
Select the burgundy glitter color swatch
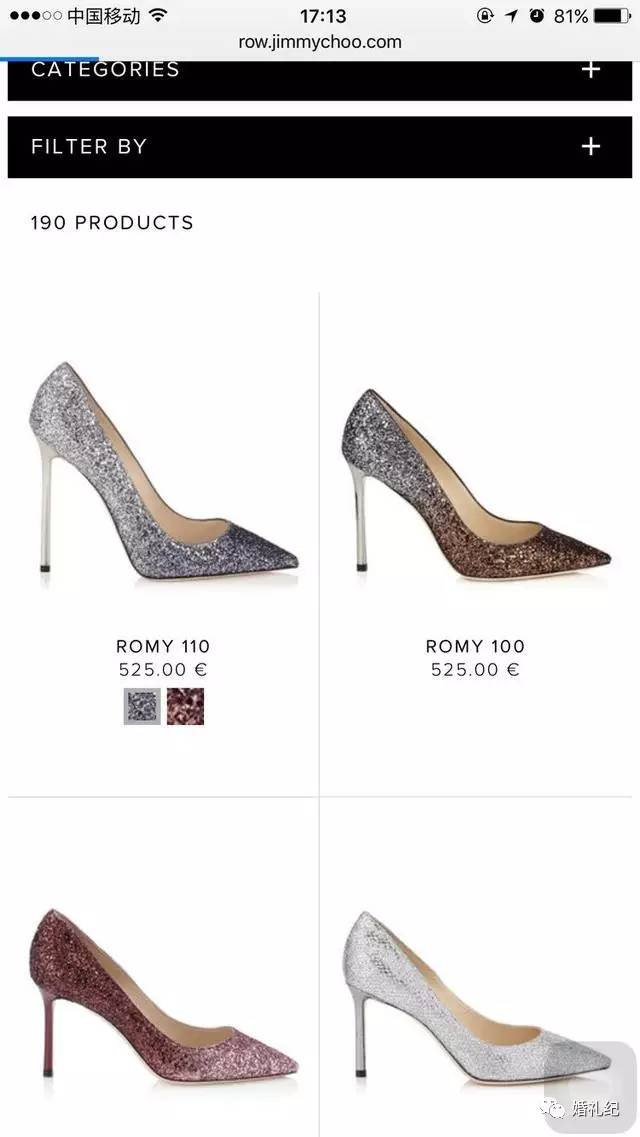tap(186, 706)
